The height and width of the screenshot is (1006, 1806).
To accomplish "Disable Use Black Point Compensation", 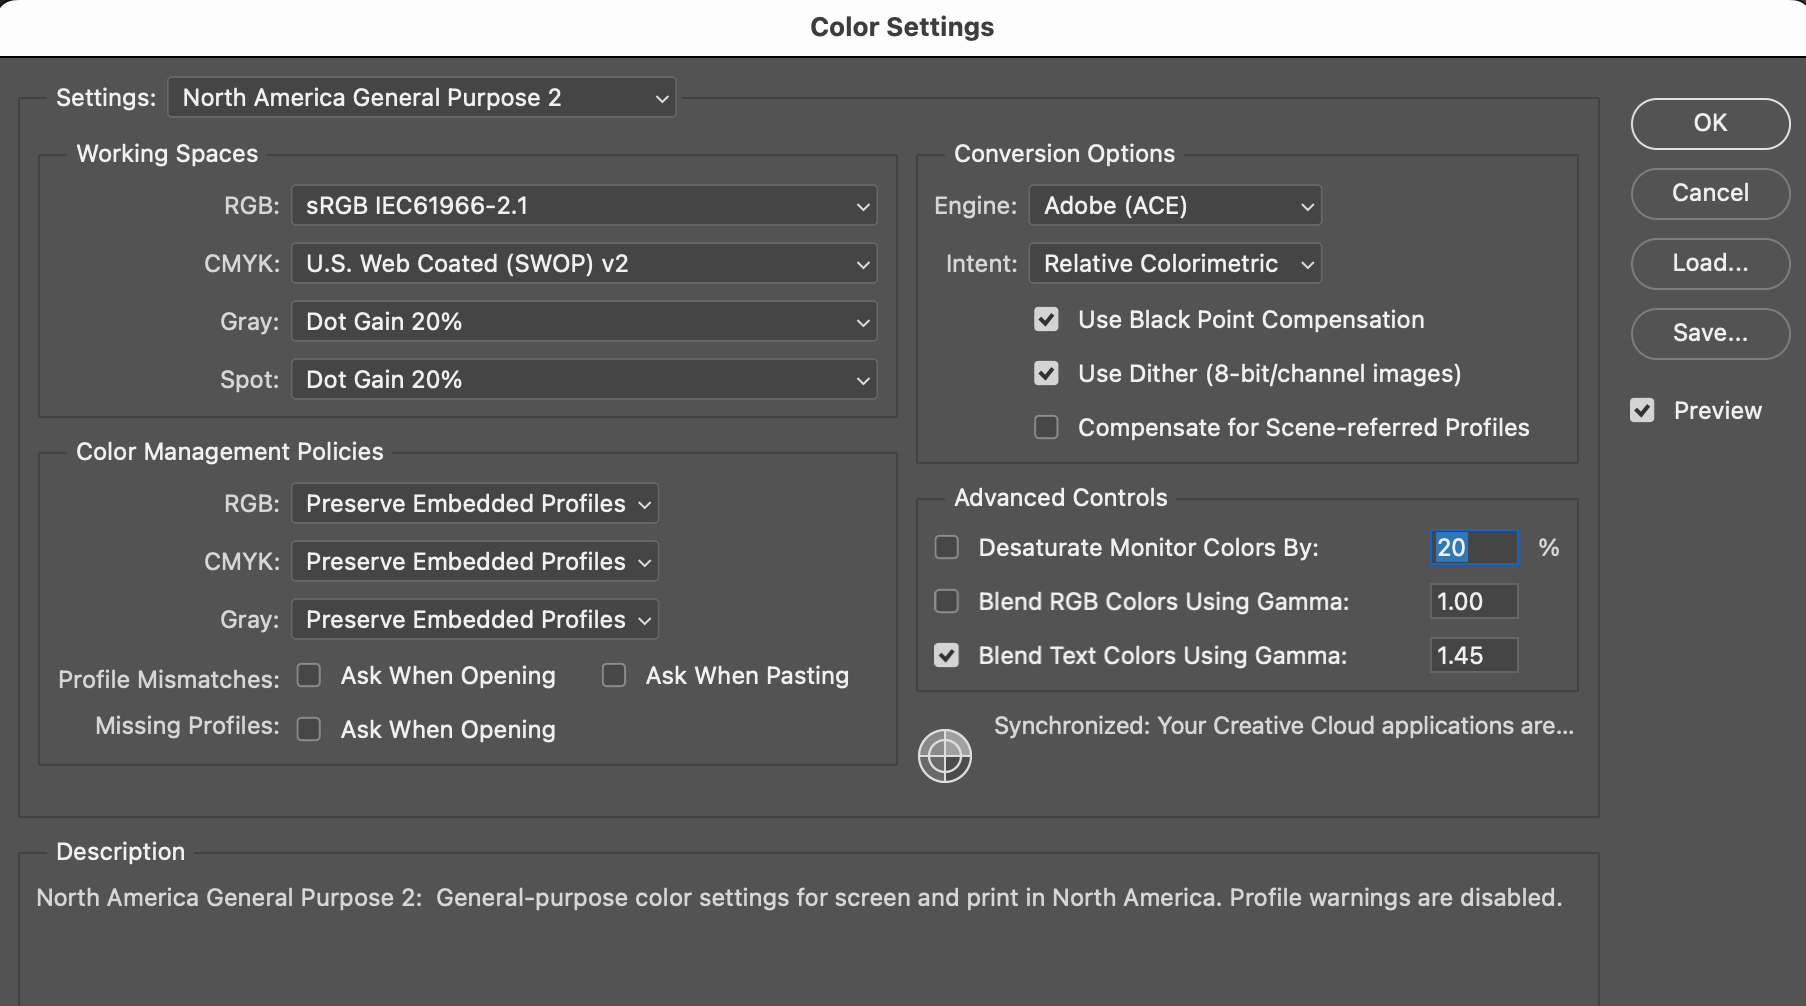I will click(1046, 319).
